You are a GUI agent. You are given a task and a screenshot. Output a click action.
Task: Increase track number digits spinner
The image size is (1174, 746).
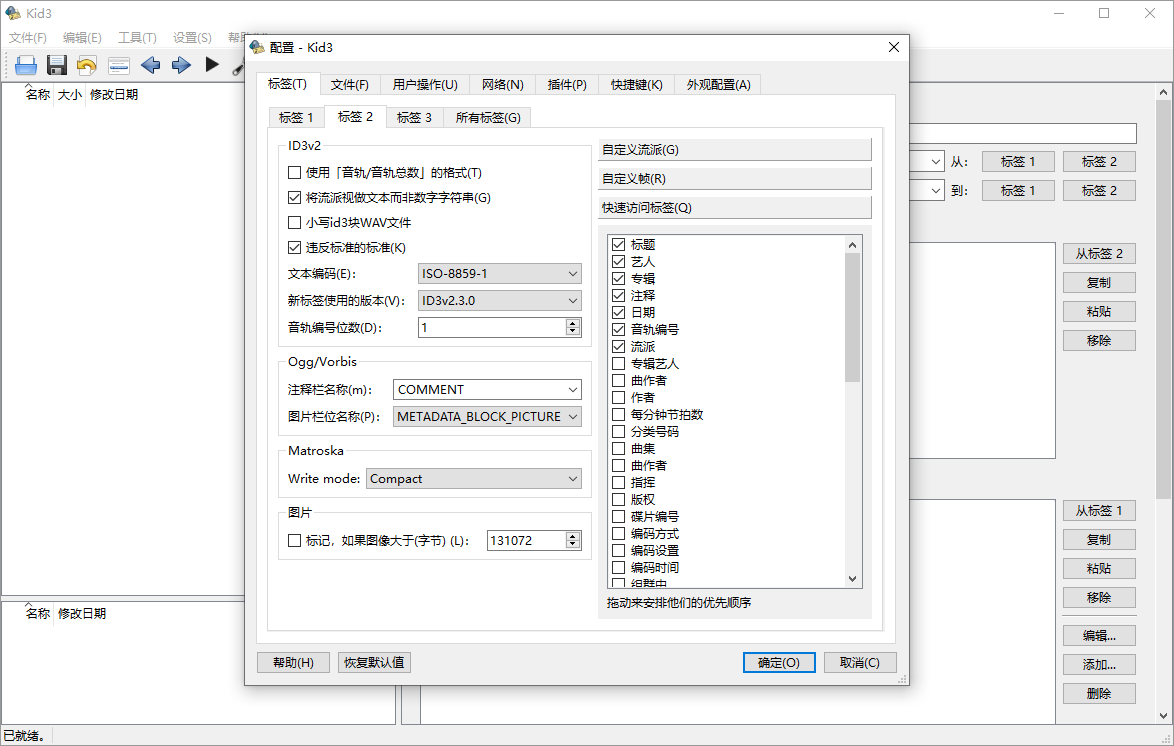(x=573, y=324)
